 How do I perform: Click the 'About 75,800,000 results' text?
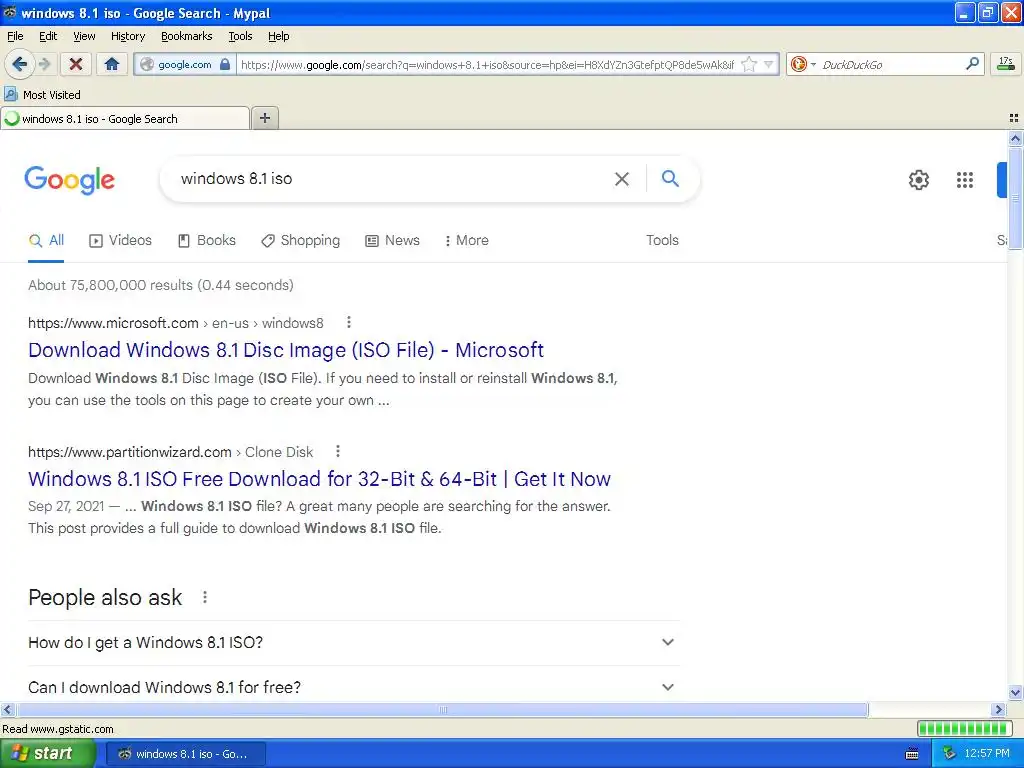point(161,285)
